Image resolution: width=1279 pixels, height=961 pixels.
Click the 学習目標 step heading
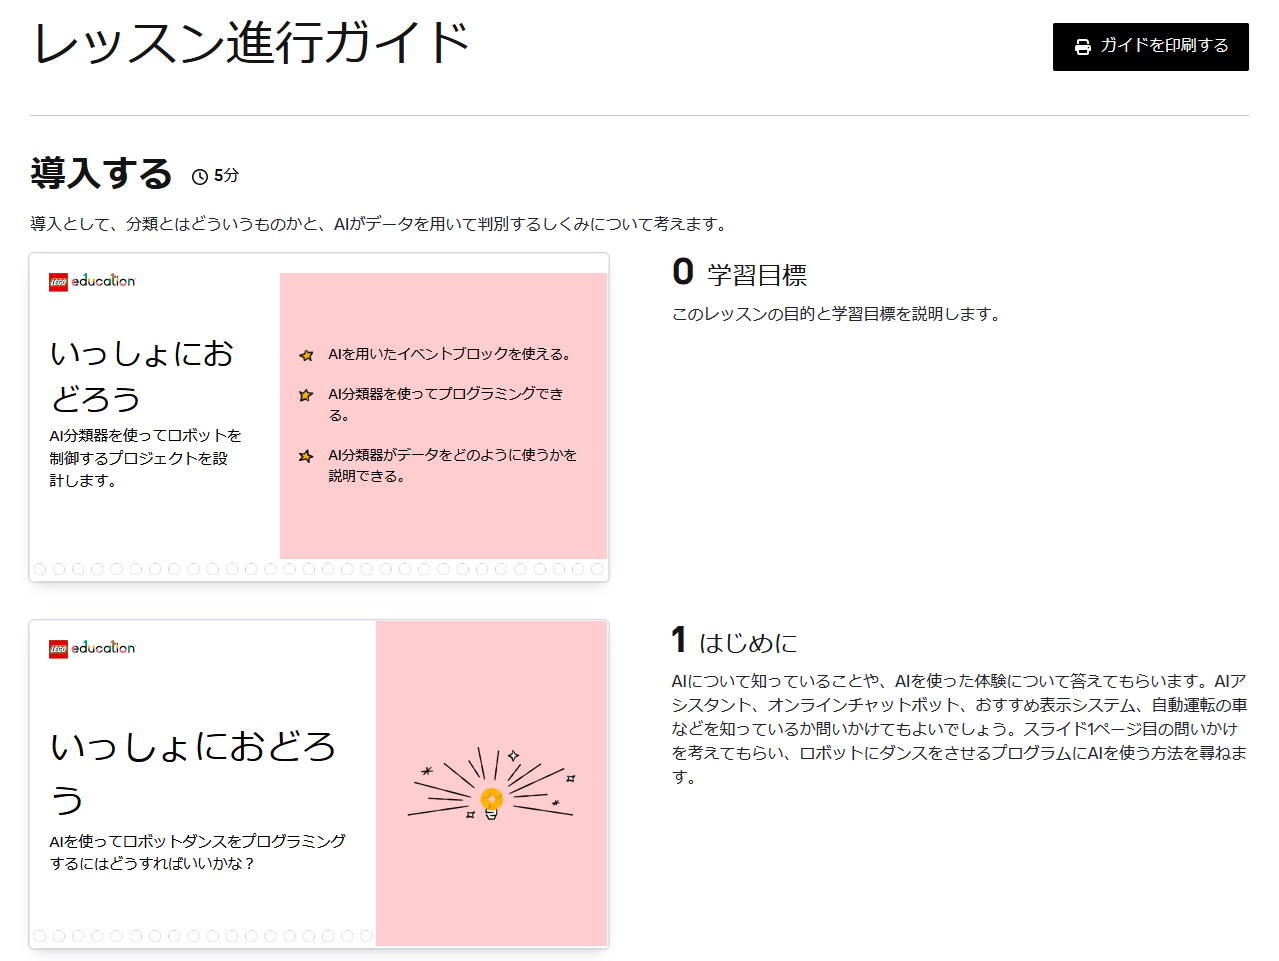[x=756, y=275]
